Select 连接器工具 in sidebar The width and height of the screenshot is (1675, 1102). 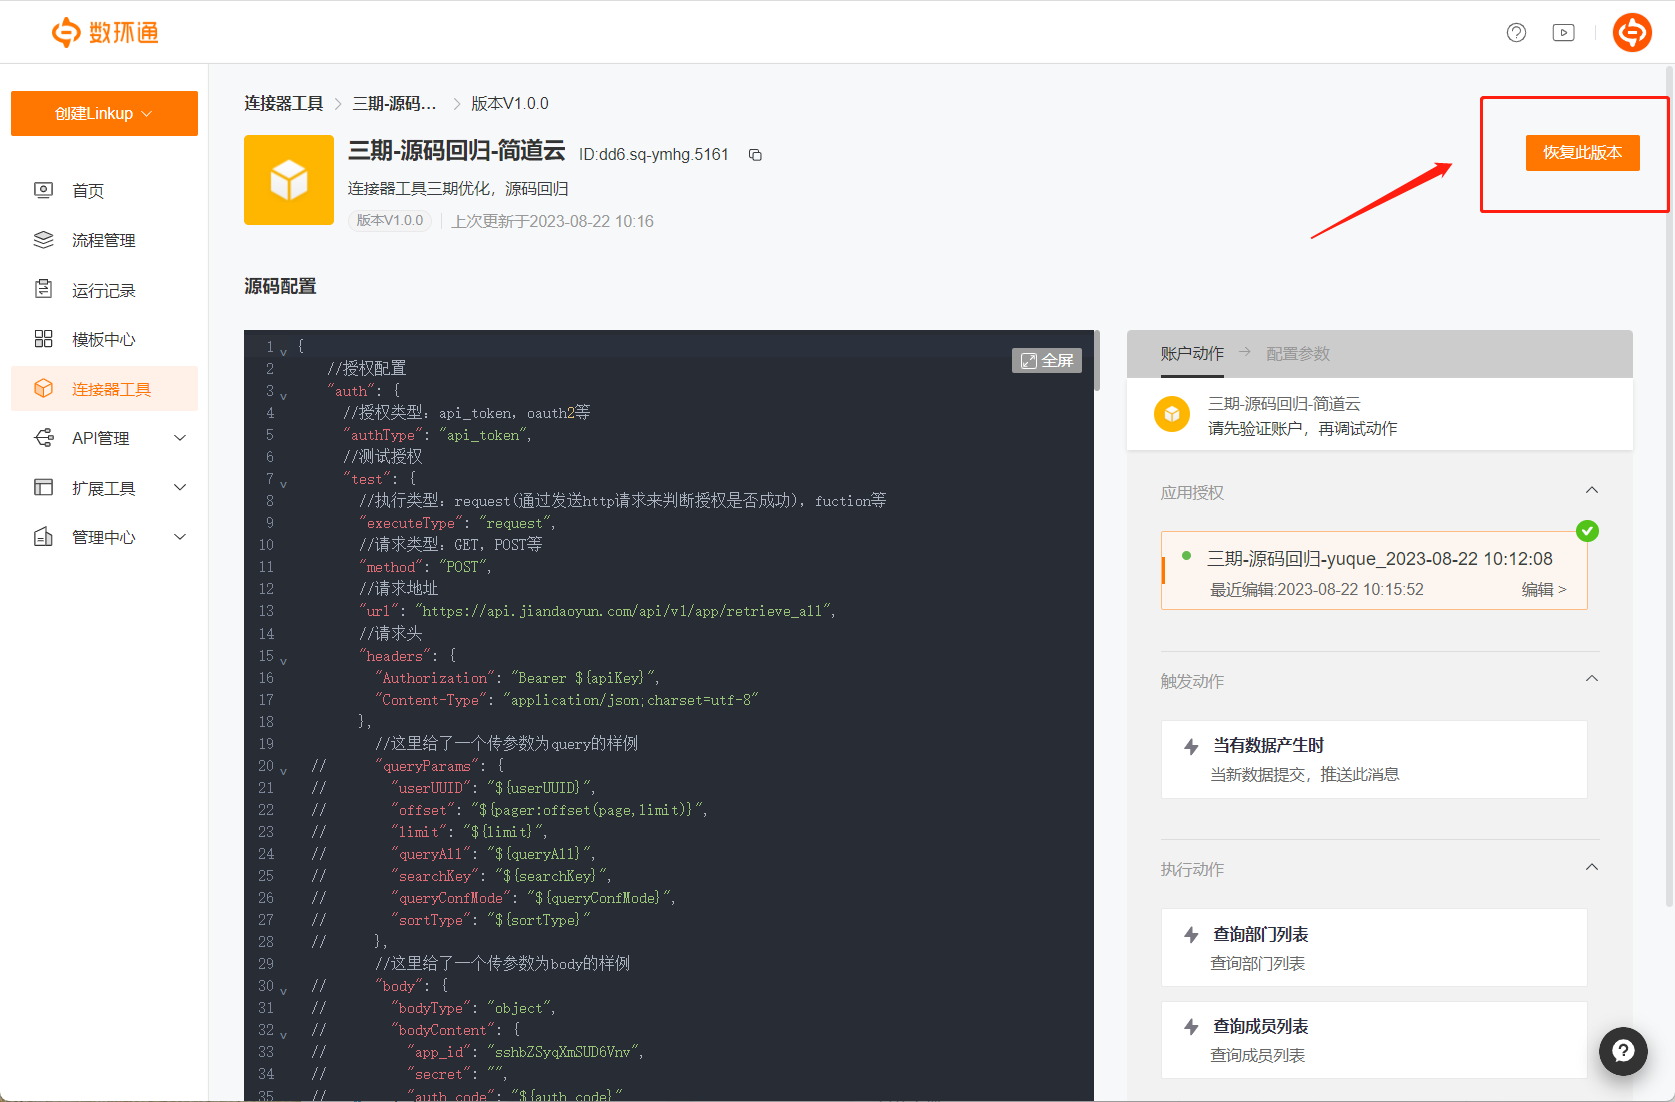click(x=104, y=389)
